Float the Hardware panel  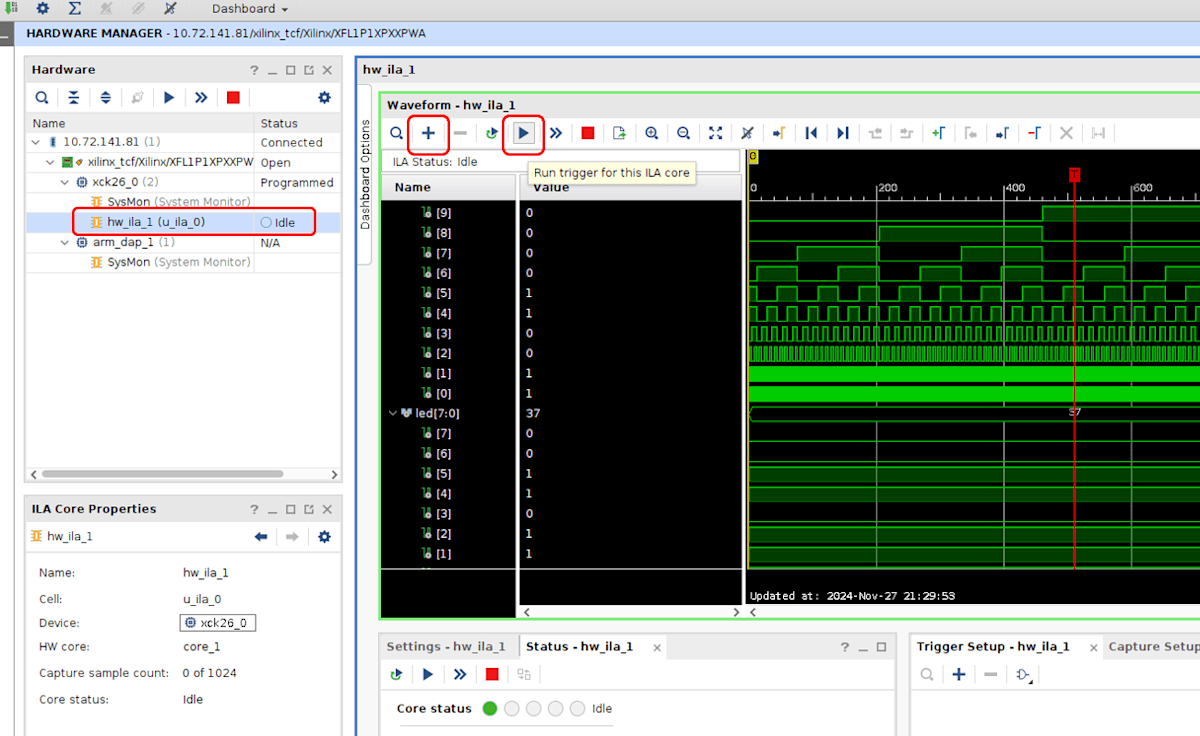[x=308, y=70]
